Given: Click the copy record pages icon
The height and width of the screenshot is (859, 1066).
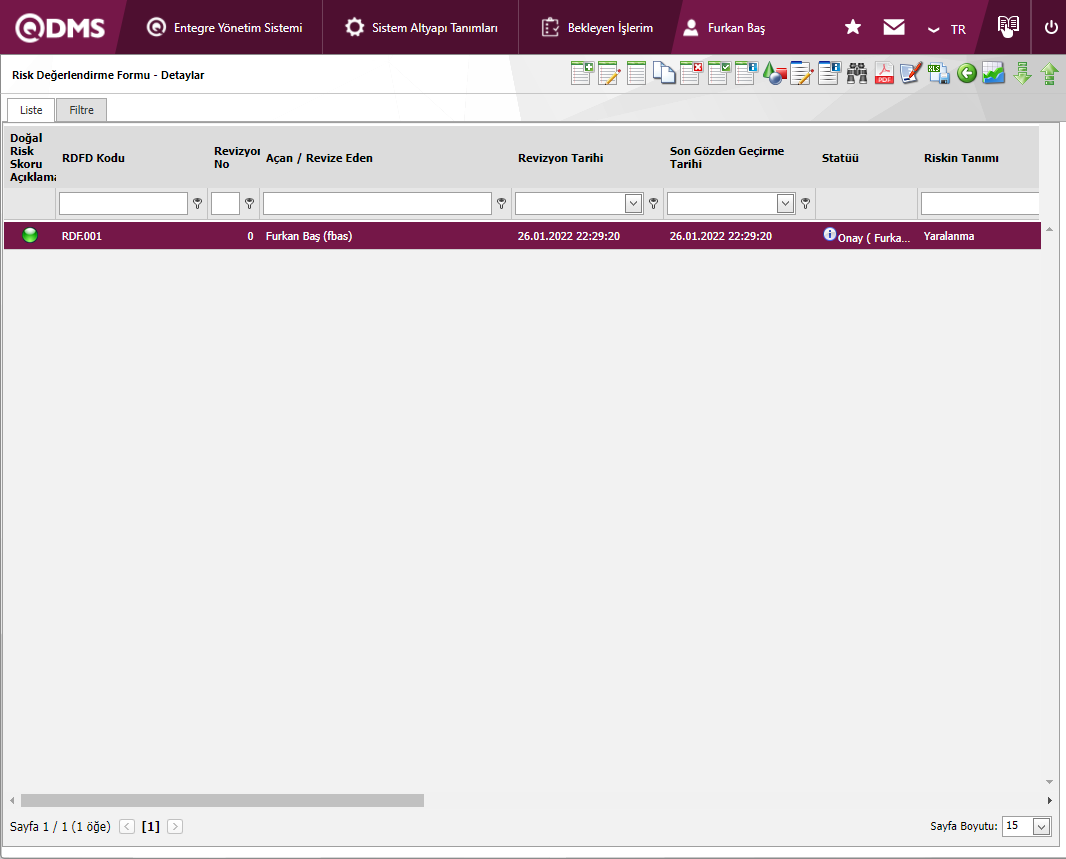Looking at the screenshot, I should coord(664,73).
